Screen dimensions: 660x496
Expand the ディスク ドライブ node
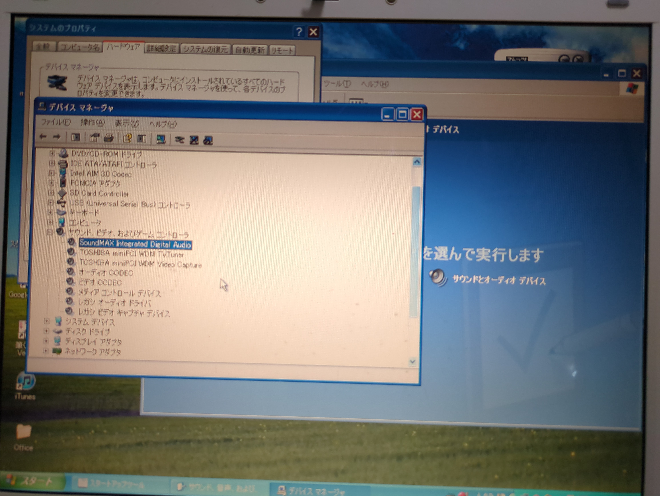tap(47, 331)
